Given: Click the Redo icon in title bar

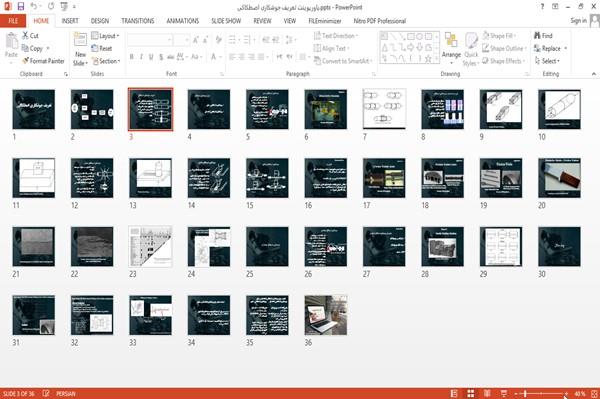Looking at the screenshot, I should (51, 7).
